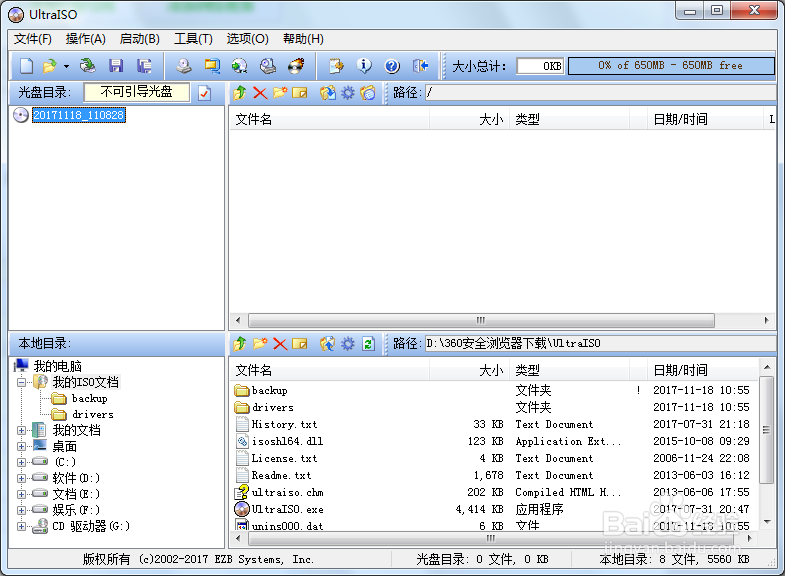Expand the (C:) drive node
The height and width of the screenshot is (576, 785).
[21, 462]
